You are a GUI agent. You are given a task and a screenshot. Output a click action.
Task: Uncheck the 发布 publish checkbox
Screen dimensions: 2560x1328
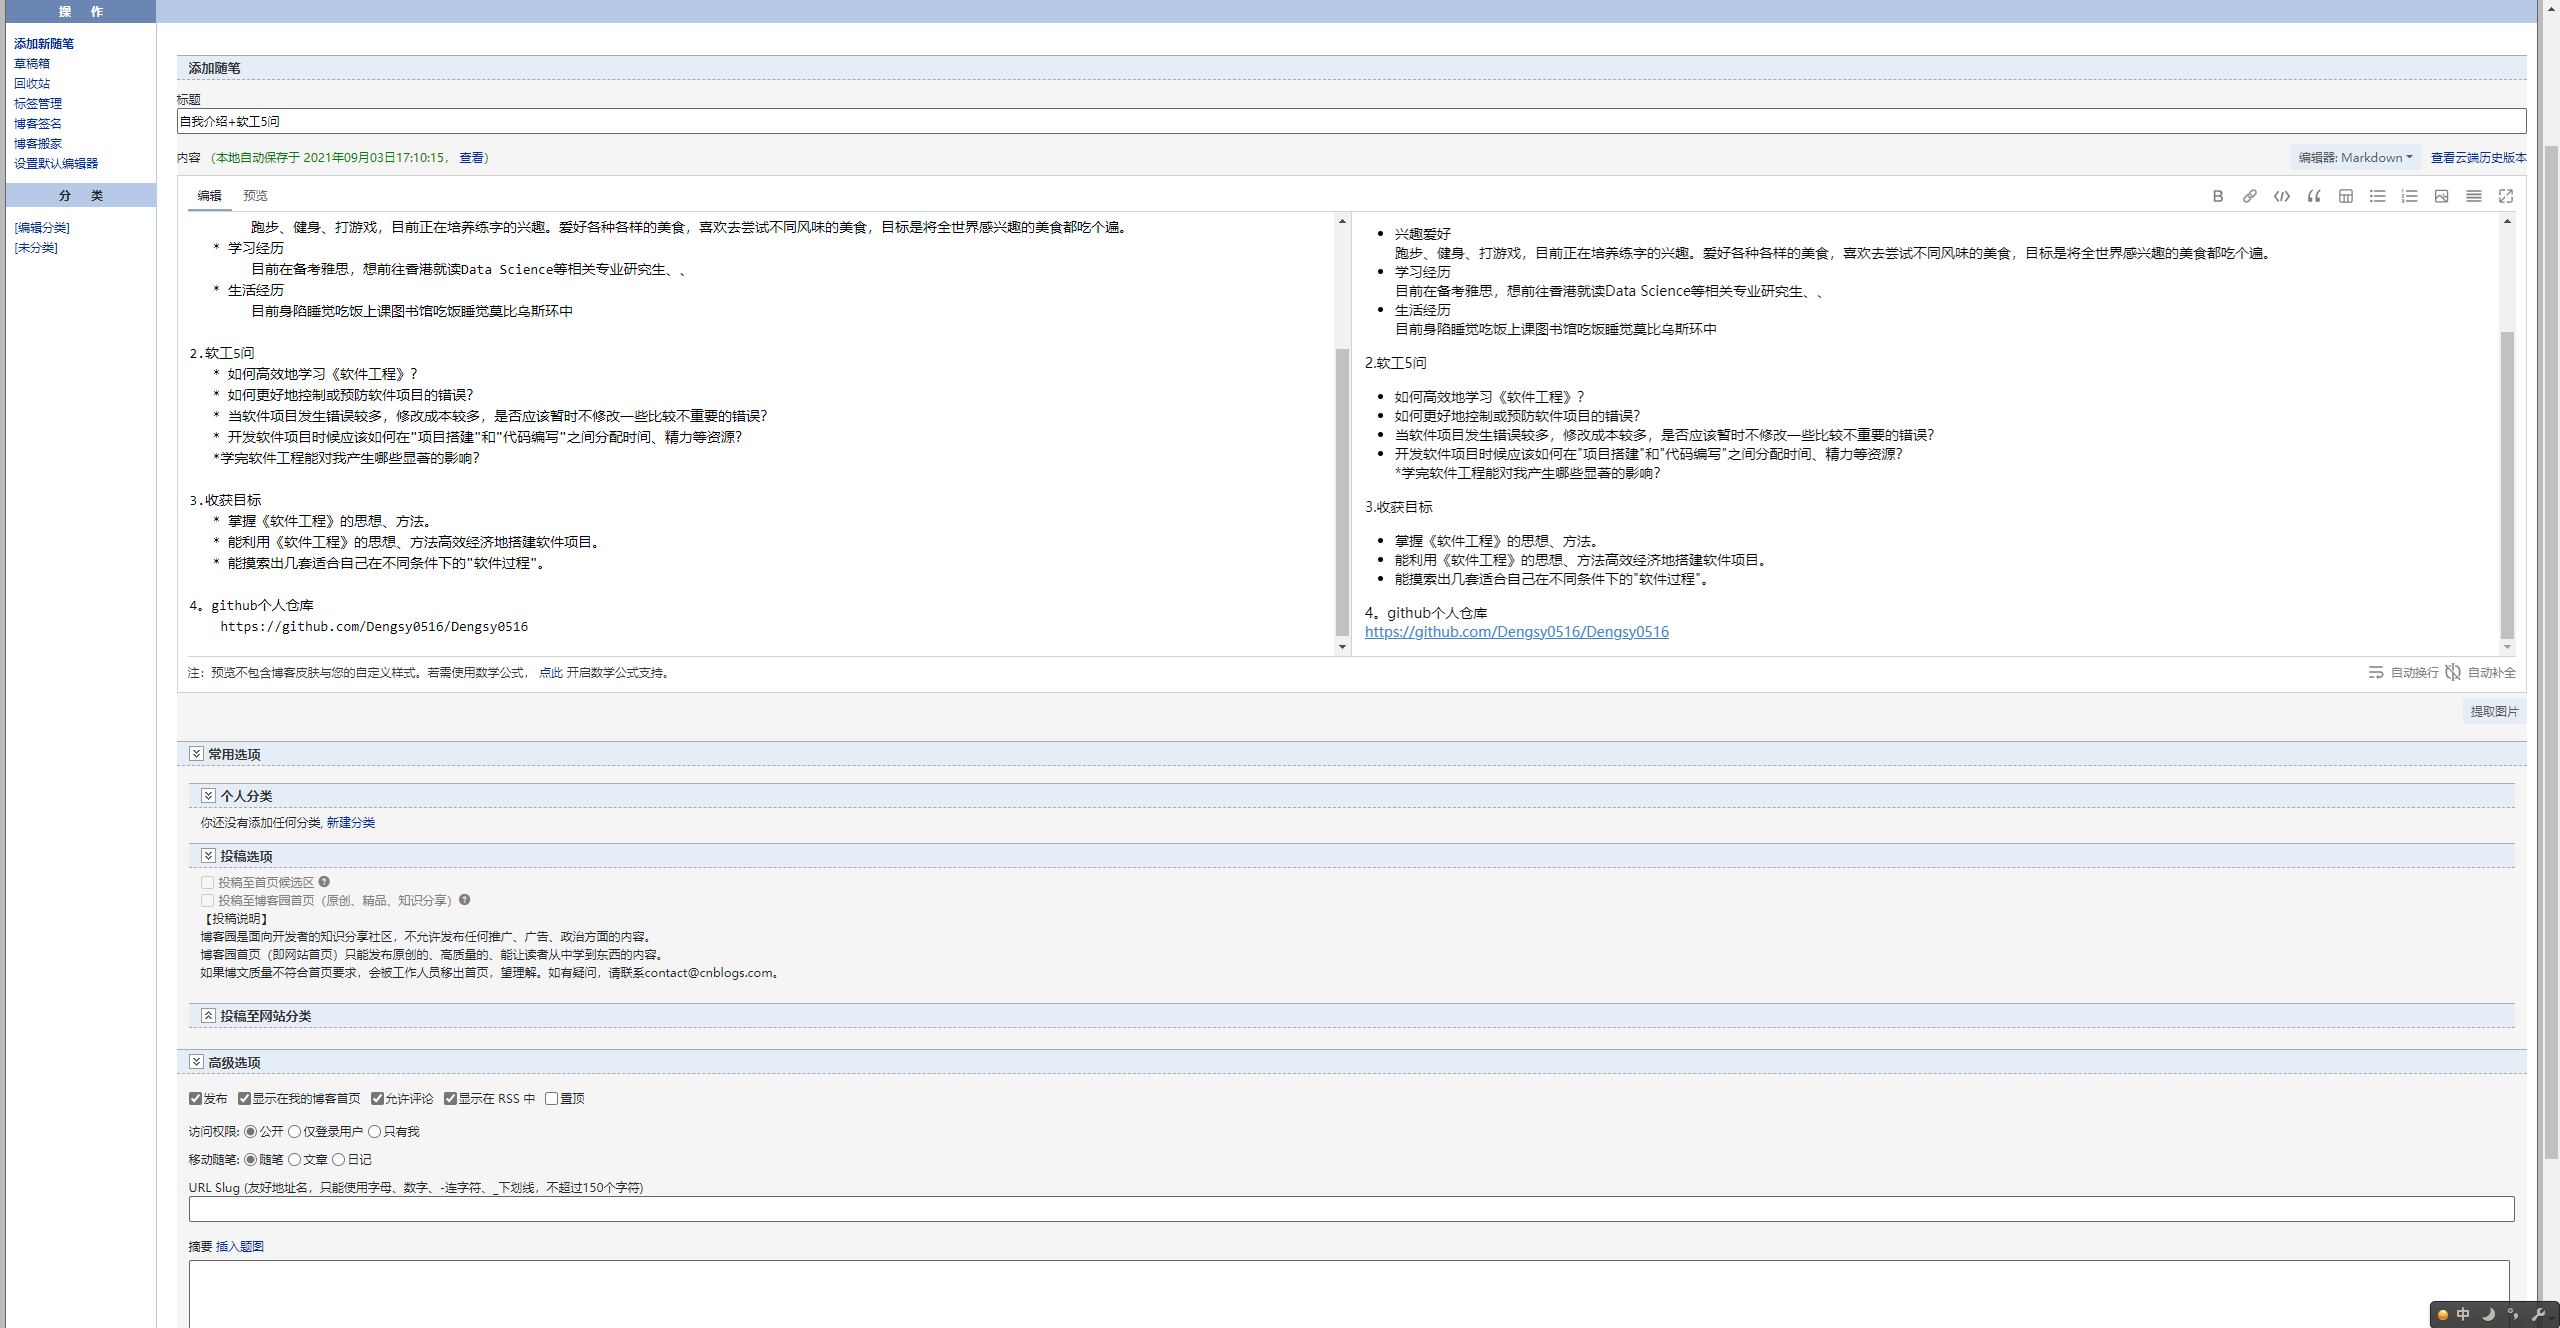(x=196, y=1098)
